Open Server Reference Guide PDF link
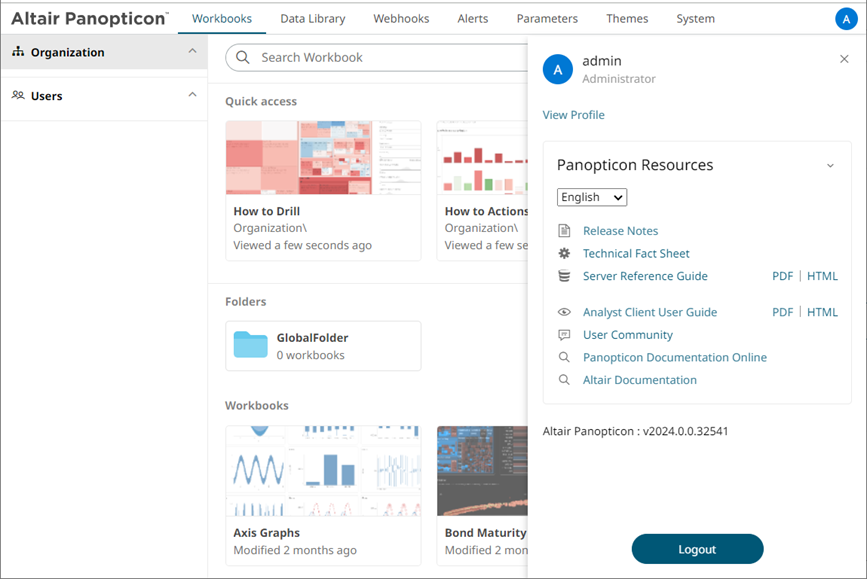This screenshot has height=579, width=867. pyautogui.click(x=782, y=276)
